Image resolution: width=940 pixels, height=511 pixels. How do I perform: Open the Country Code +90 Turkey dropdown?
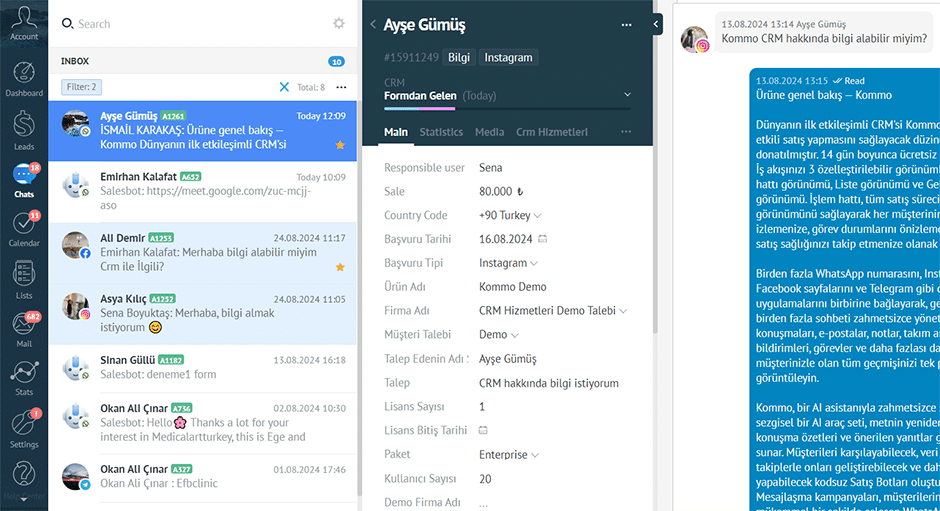click(x=537, y=216)
